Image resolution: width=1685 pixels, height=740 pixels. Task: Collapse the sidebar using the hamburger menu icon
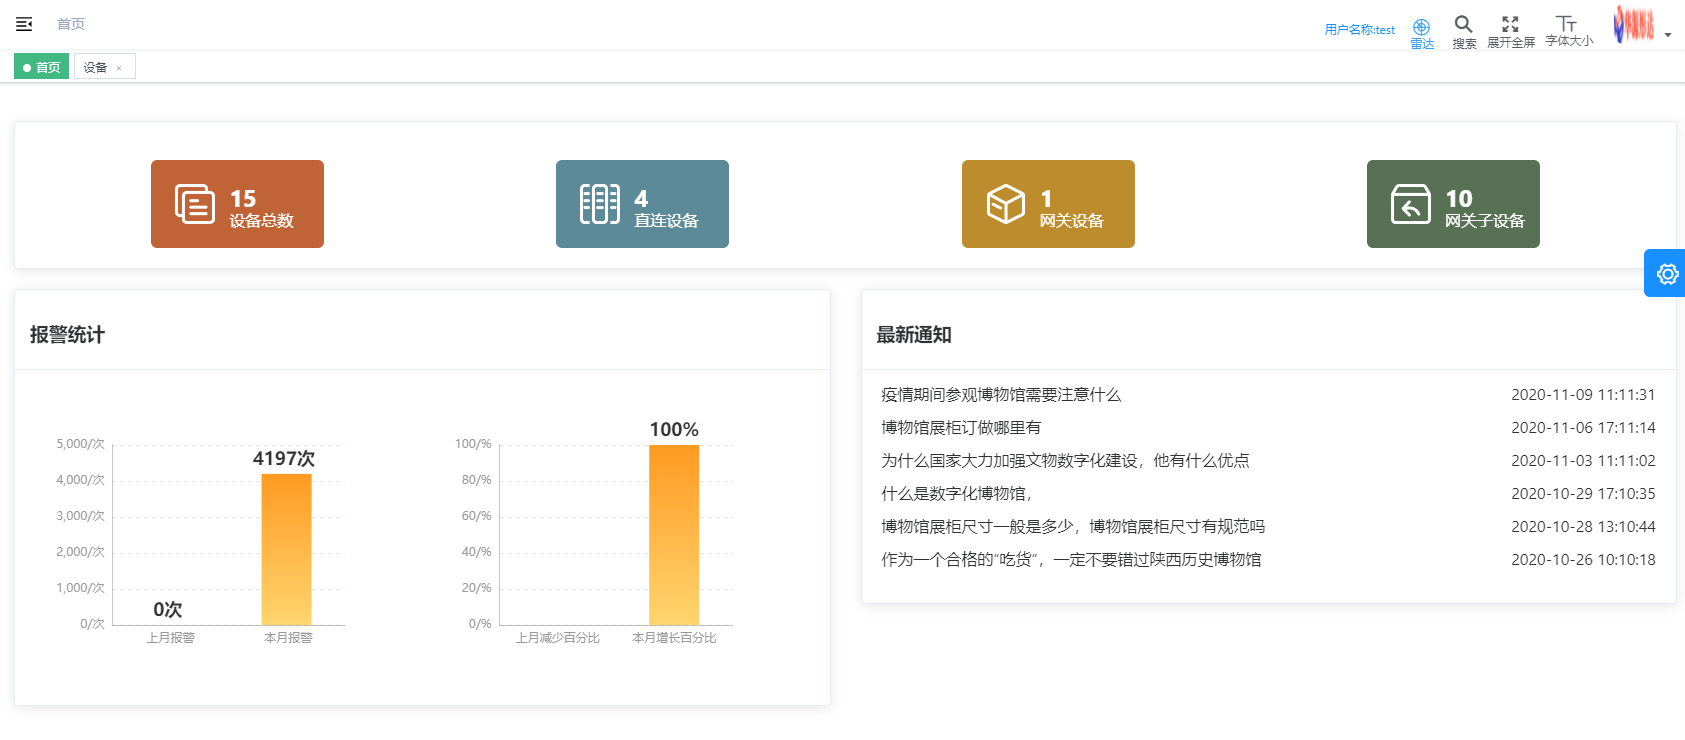coord(24,24)
